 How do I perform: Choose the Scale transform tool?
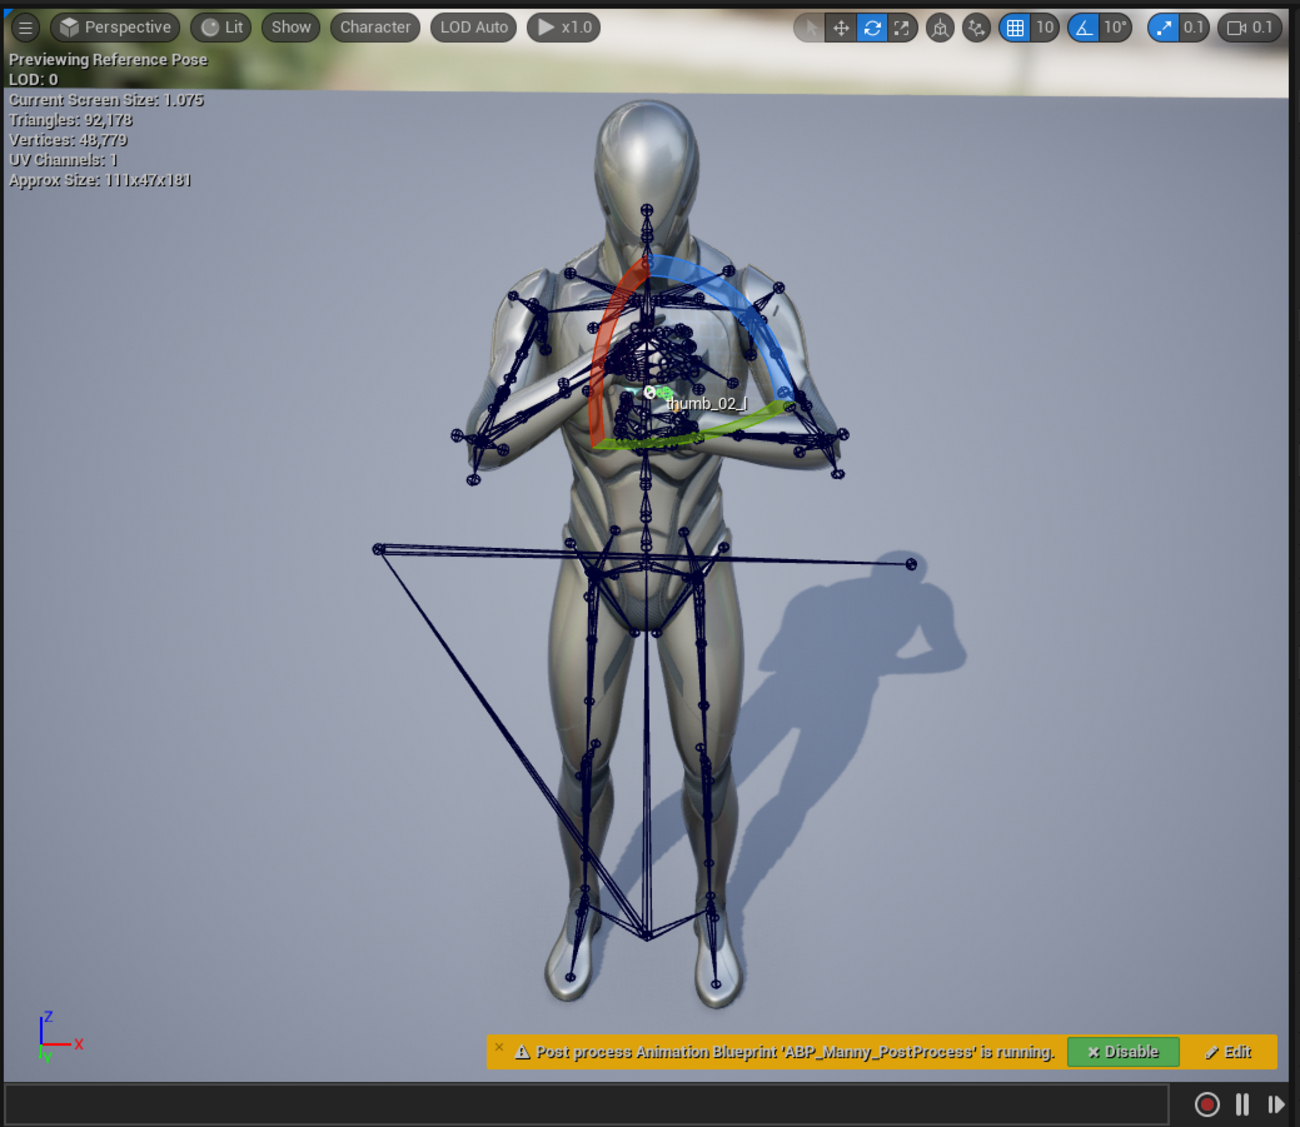902,28
